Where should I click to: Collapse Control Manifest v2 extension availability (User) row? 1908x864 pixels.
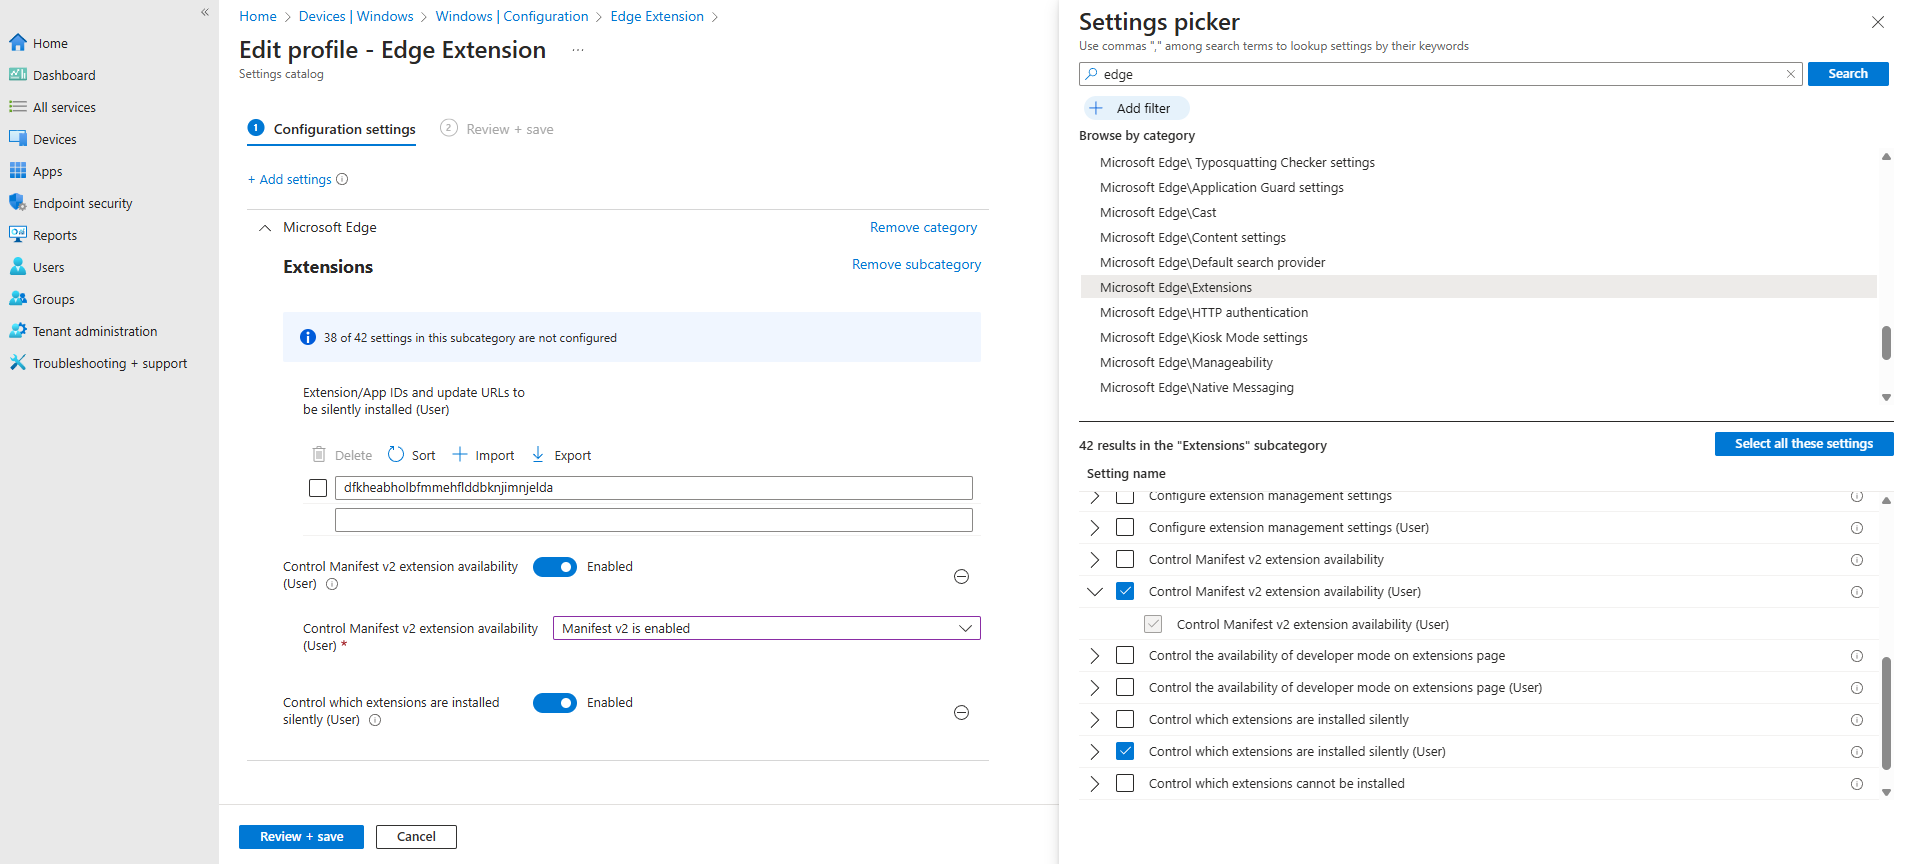1095,591
